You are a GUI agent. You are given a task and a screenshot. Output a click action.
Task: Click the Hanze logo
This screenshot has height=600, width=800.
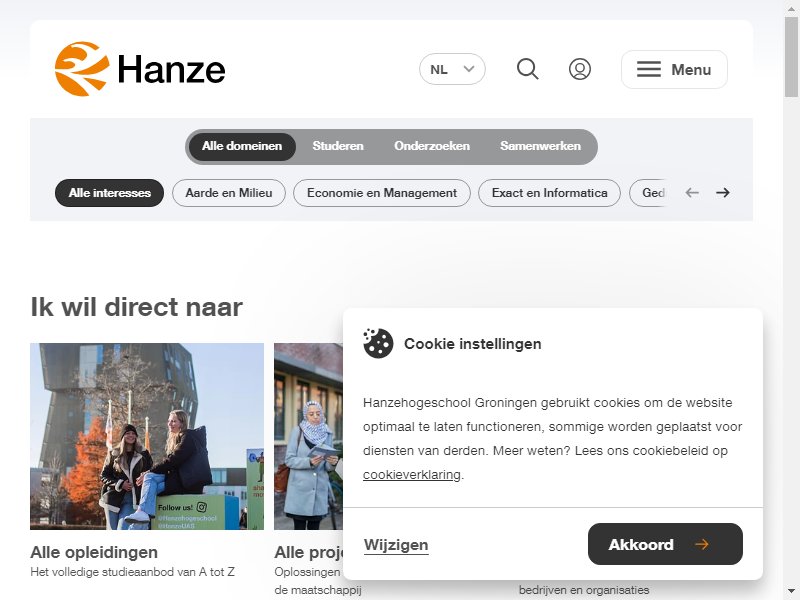[x=140, y=69]
